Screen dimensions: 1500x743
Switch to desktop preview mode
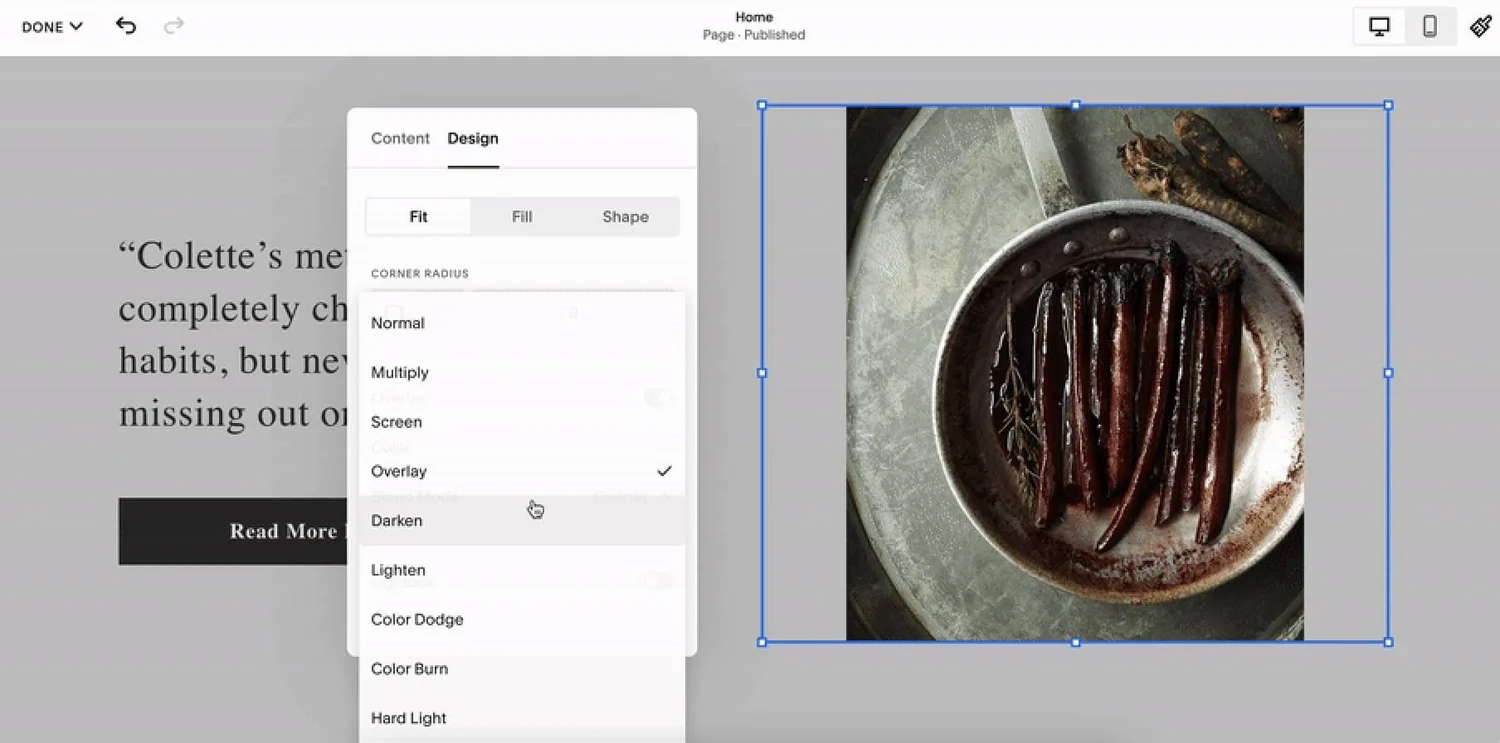click(1378, 26)
